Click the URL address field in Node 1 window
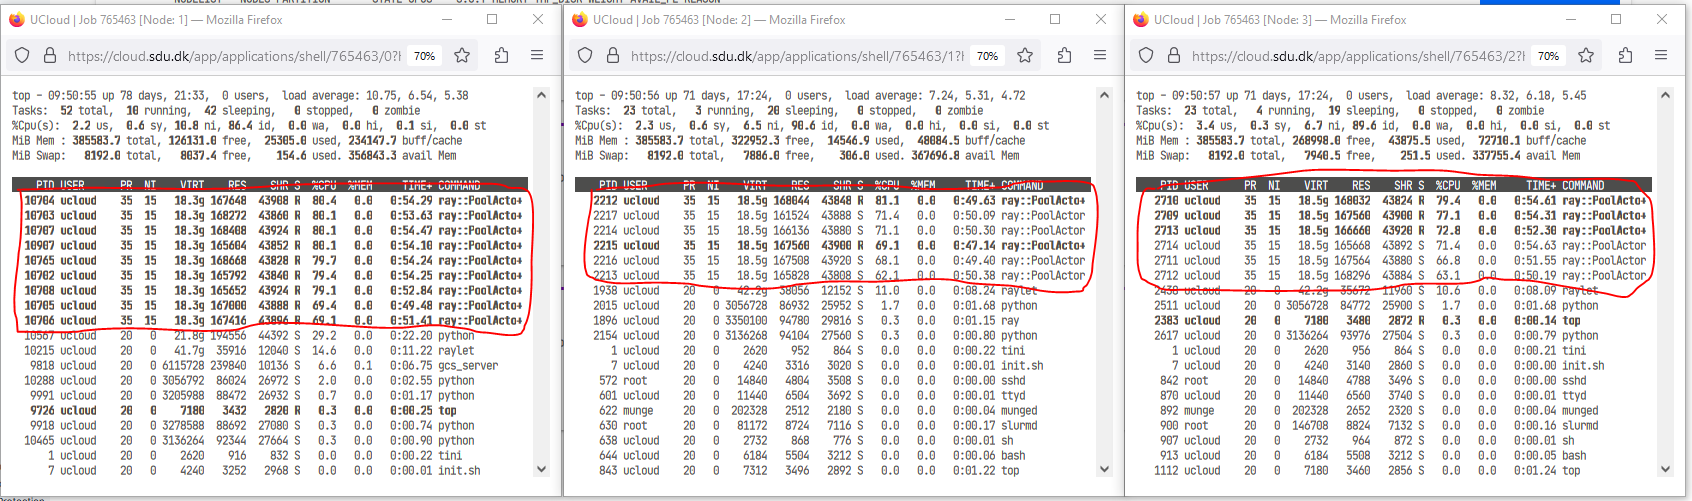Screen dimensions: 1692x501 (230, 57)
